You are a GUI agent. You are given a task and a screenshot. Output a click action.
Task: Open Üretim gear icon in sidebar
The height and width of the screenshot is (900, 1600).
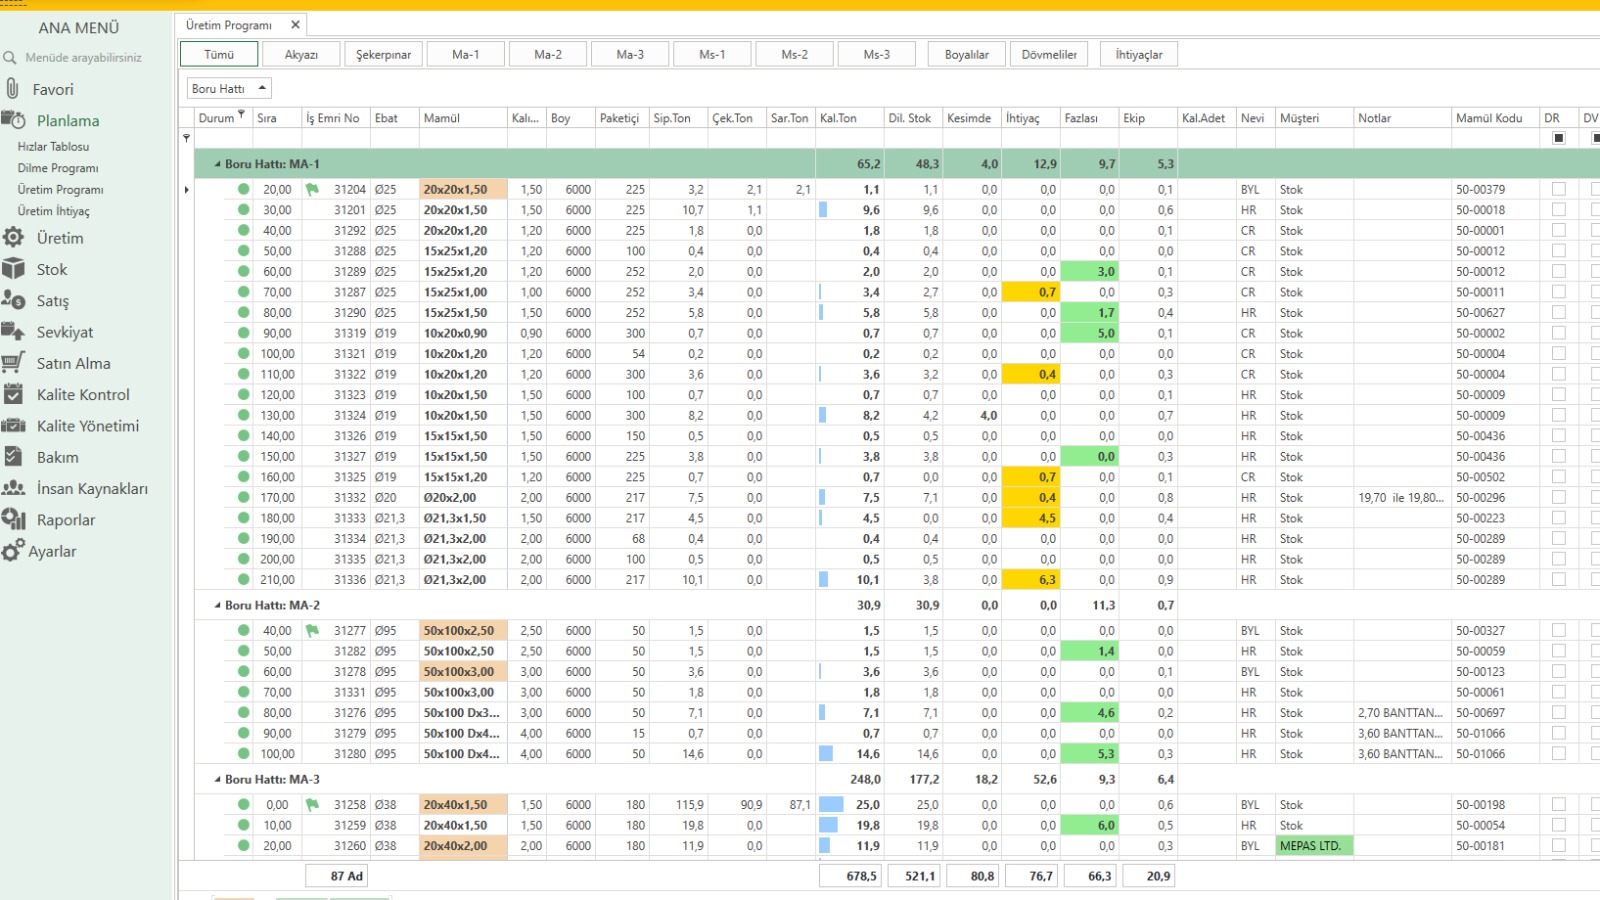pyautogui.click(x=13, y=238)
